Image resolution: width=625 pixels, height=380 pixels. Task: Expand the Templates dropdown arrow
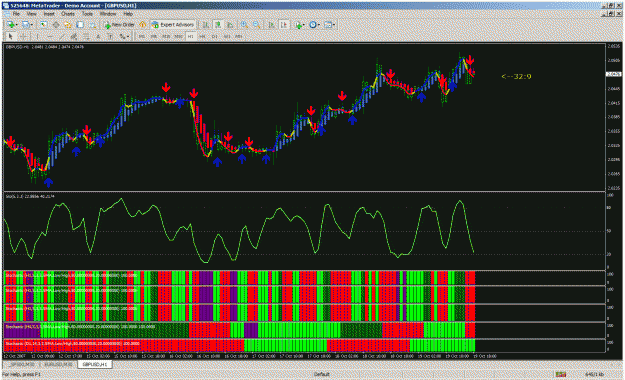[334, 25]
